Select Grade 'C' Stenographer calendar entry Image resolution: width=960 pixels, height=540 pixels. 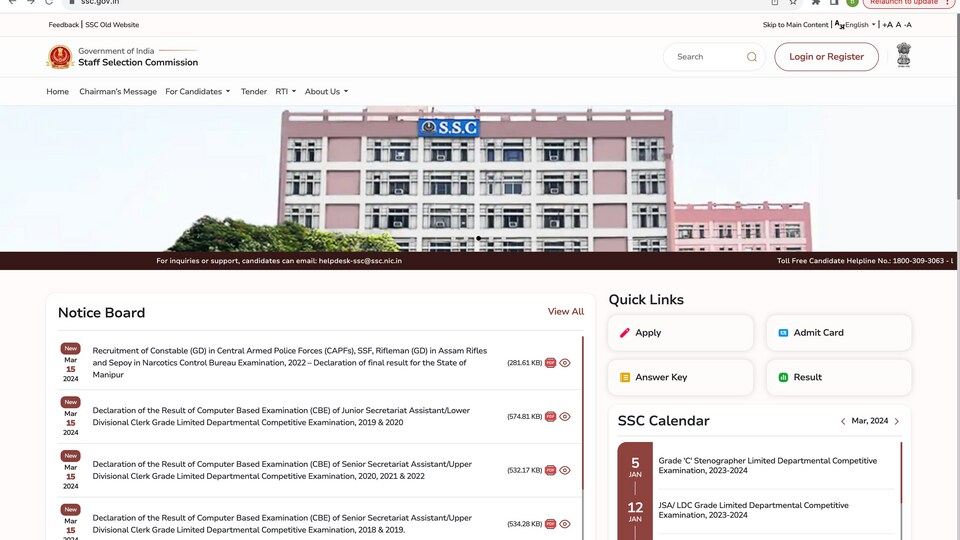click(x=768, y=466)
